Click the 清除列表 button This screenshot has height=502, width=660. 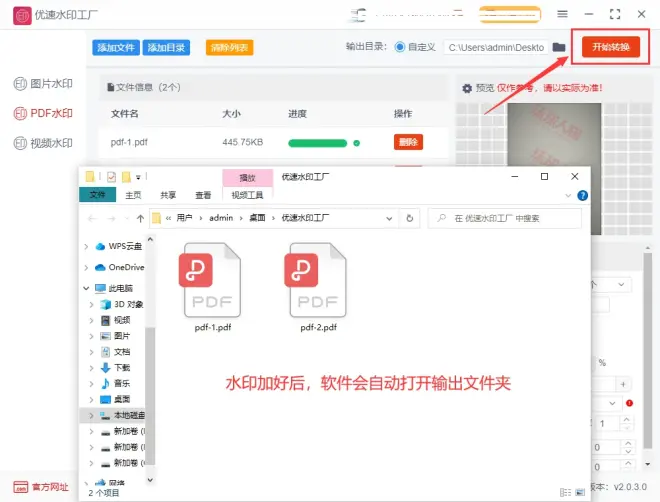pyautogui.click(x=229, y=47)
